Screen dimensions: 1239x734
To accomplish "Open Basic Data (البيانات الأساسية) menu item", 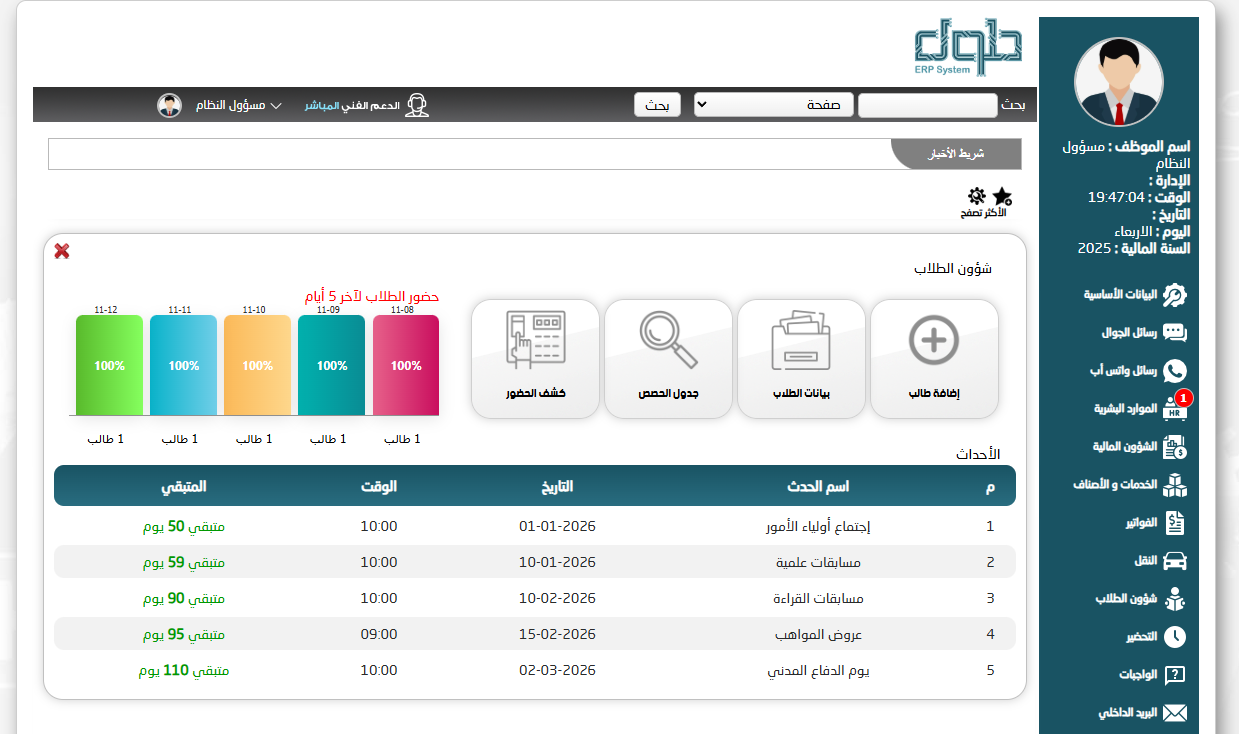I will 1135,295.
